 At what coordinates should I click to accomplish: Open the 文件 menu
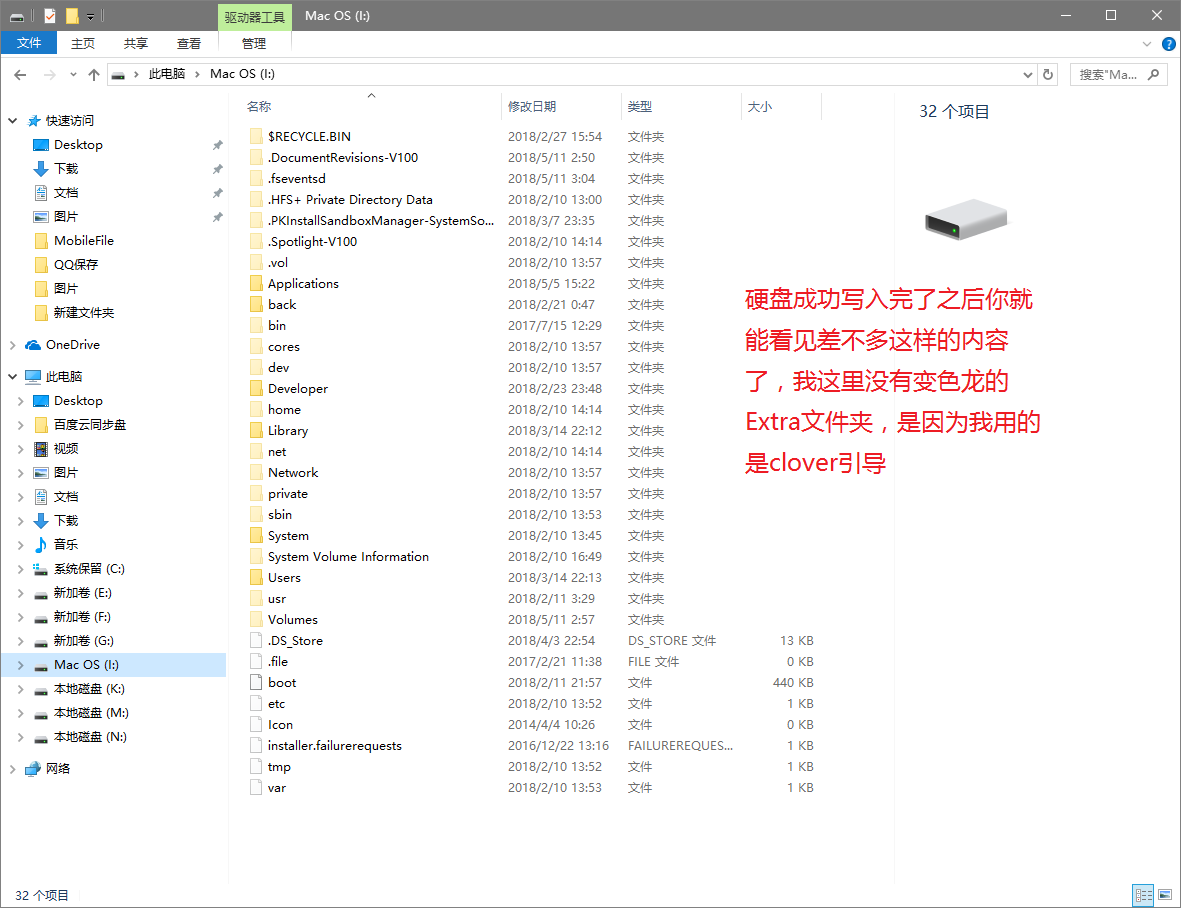click(29, 43)
